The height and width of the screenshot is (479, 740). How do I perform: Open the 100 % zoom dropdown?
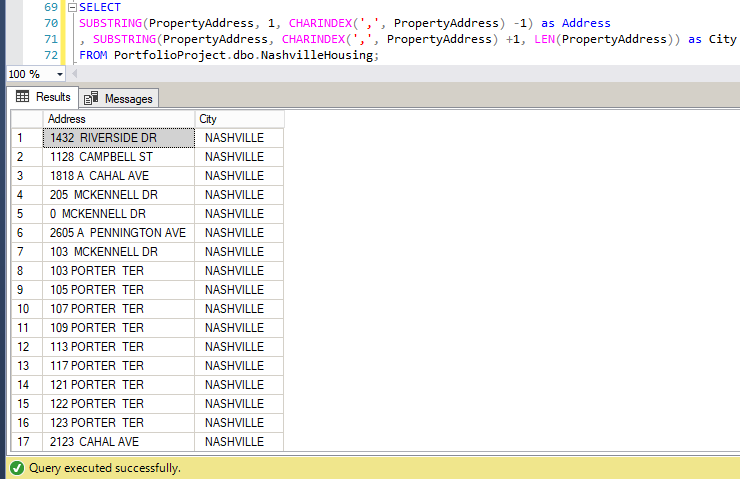click(x=61, y=75)
